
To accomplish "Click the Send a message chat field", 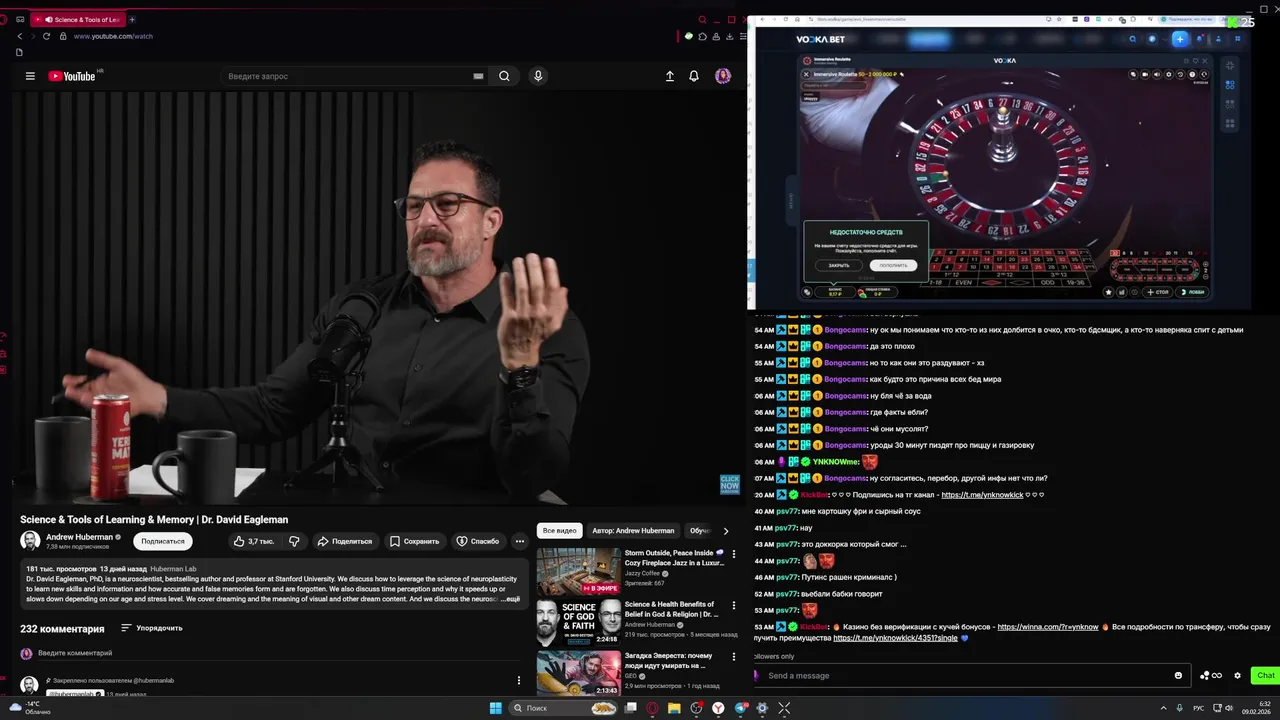I will [970, 675].
